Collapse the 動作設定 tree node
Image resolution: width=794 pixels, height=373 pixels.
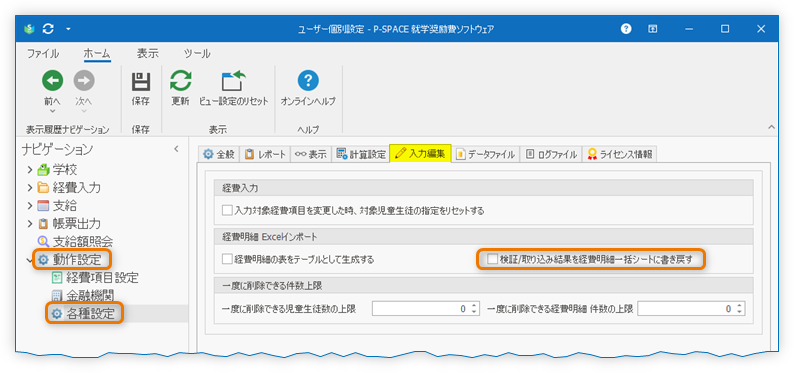[29, 260]
